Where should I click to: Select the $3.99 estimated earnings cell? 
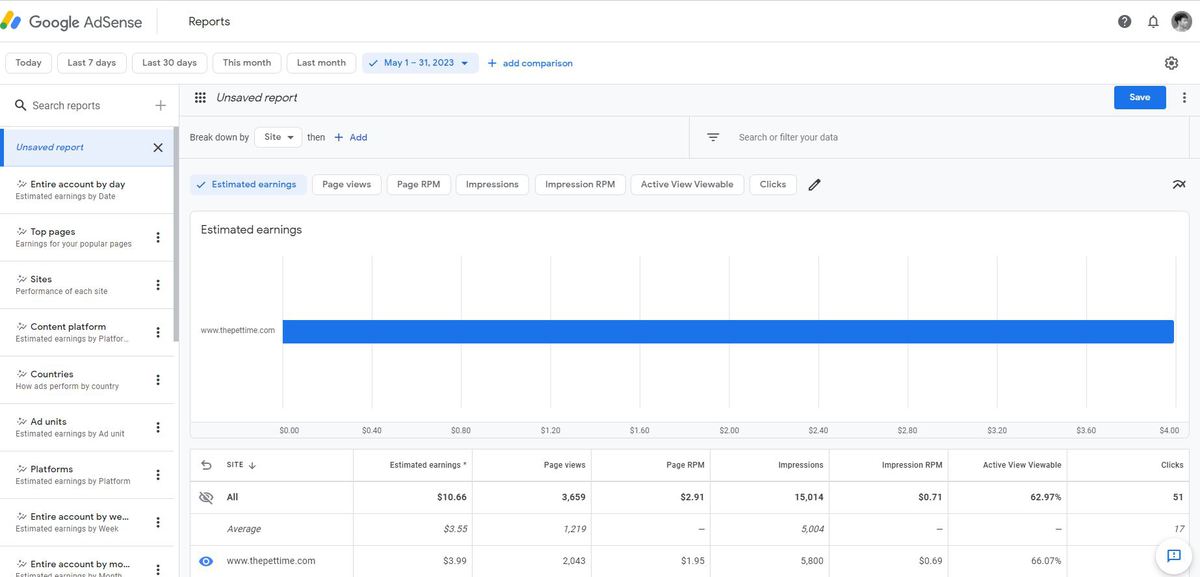pos(455,561)
